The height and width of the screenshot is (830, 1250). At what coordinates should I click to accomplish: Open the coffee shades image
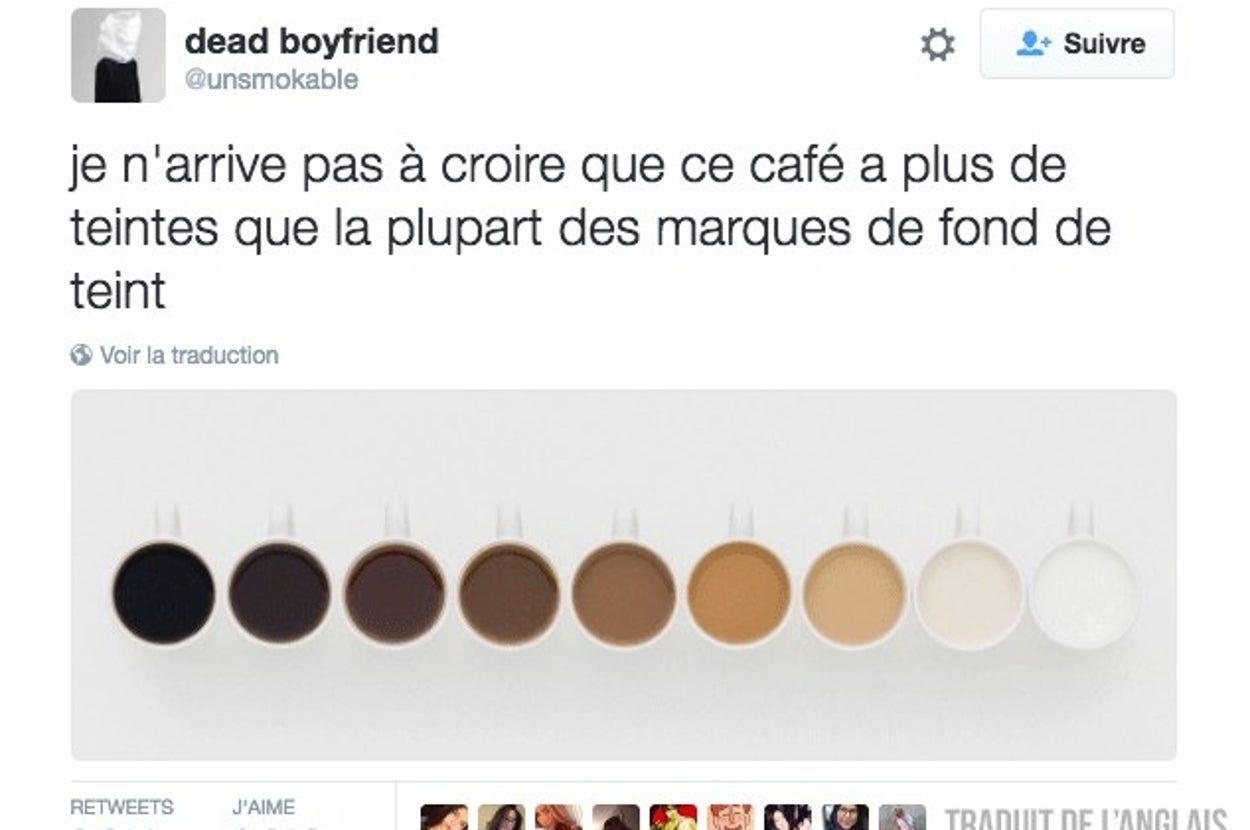623,575
